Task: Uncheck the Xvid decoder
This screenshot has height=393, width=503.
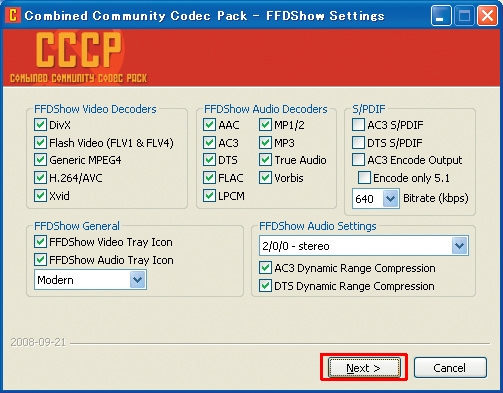Action: 40,196
